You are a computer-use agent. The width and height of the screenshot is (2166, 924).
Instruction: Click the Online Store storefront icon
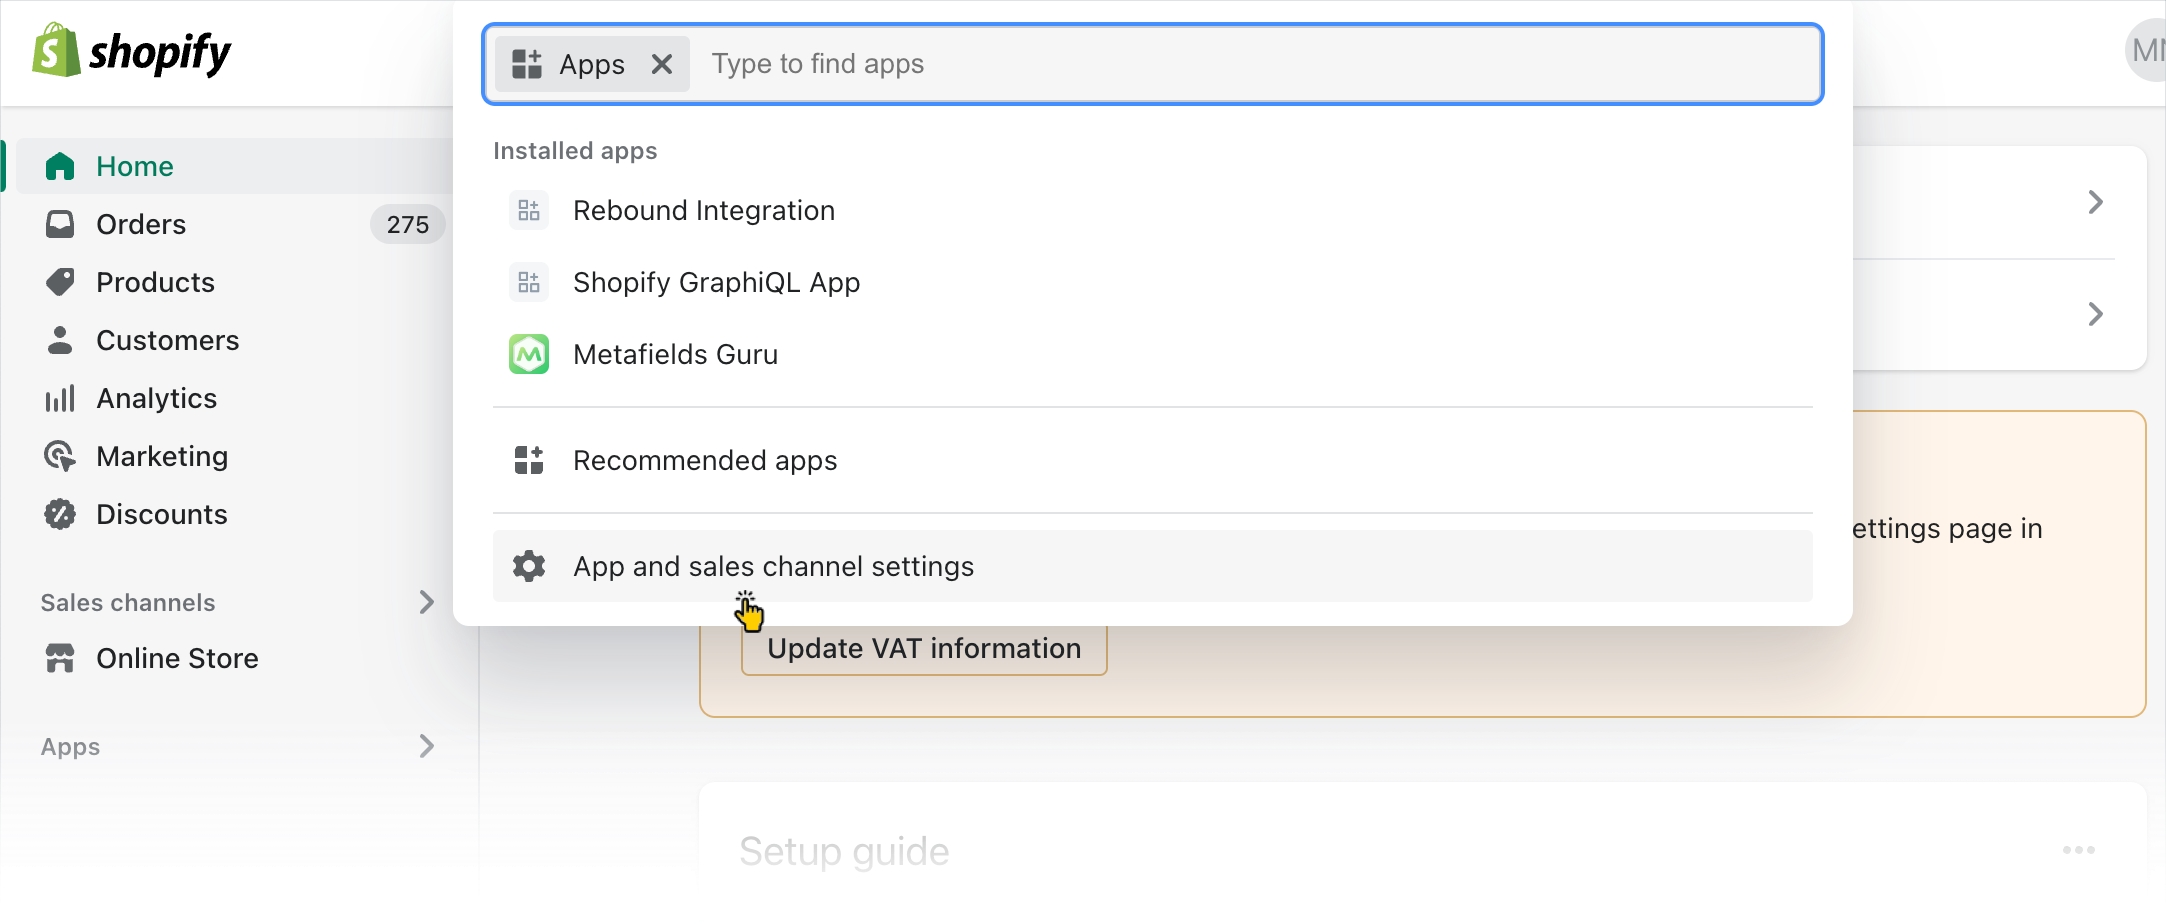[x=60, y=658]
